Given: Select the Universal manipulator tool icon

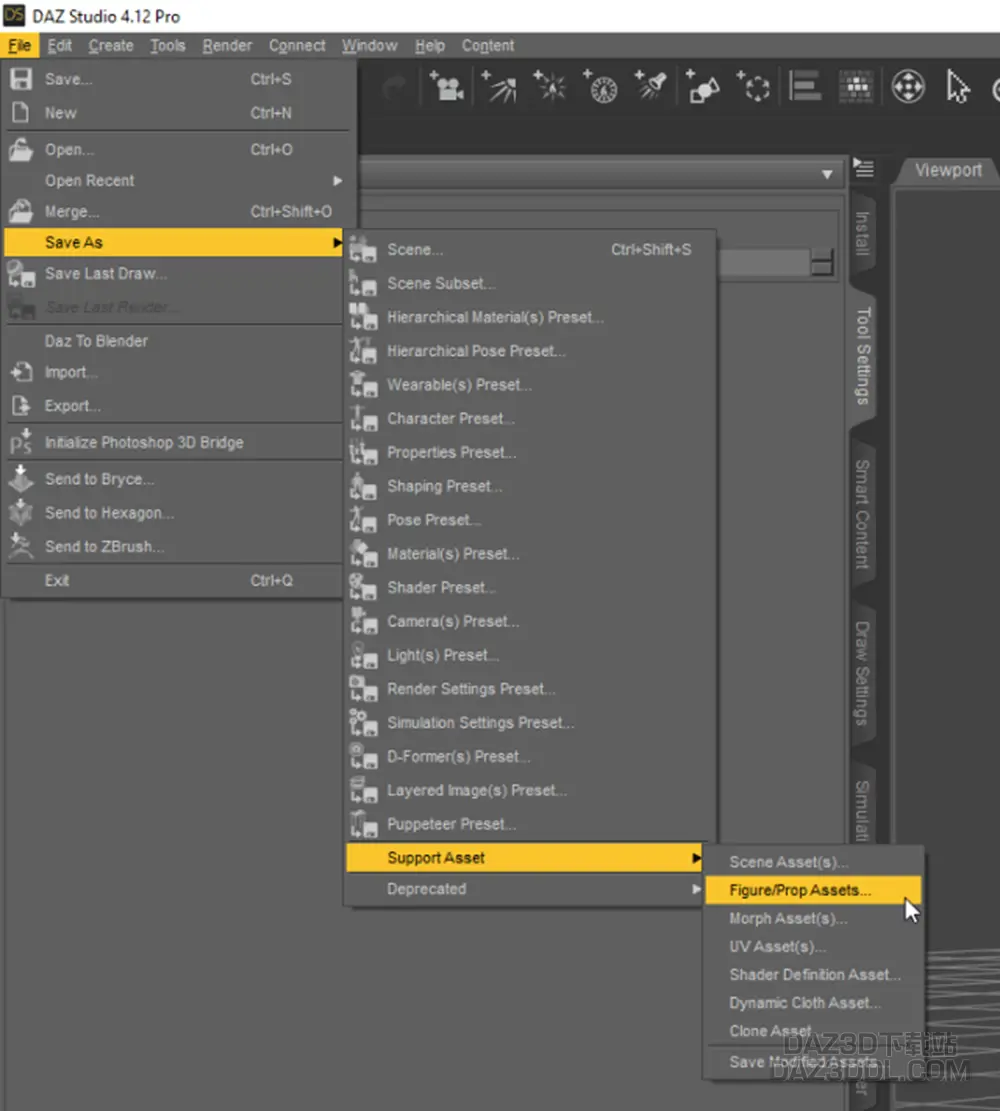Looking at the screenshot, I should tap(908, 86).
